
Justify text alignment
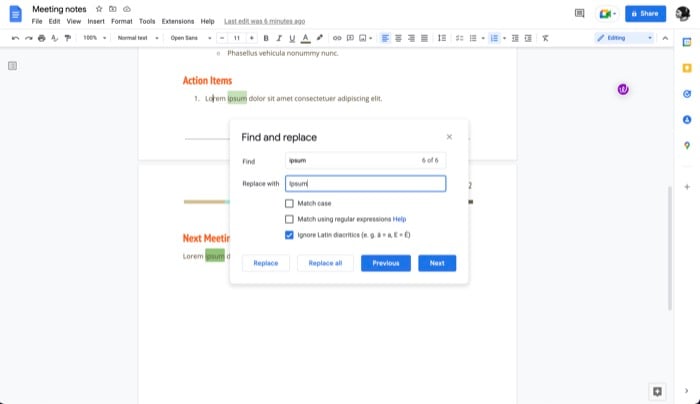click(425, 38)
